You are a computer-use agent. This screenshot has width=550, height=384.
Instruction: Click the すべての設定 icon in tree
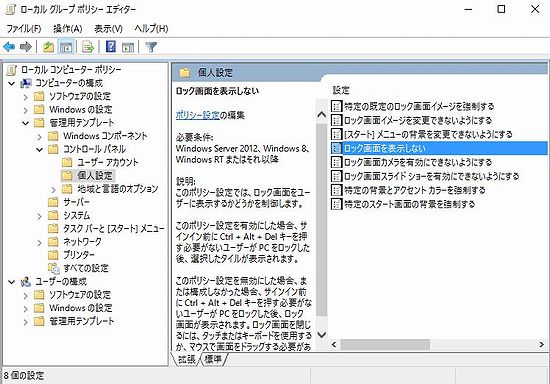click(53, 268)
